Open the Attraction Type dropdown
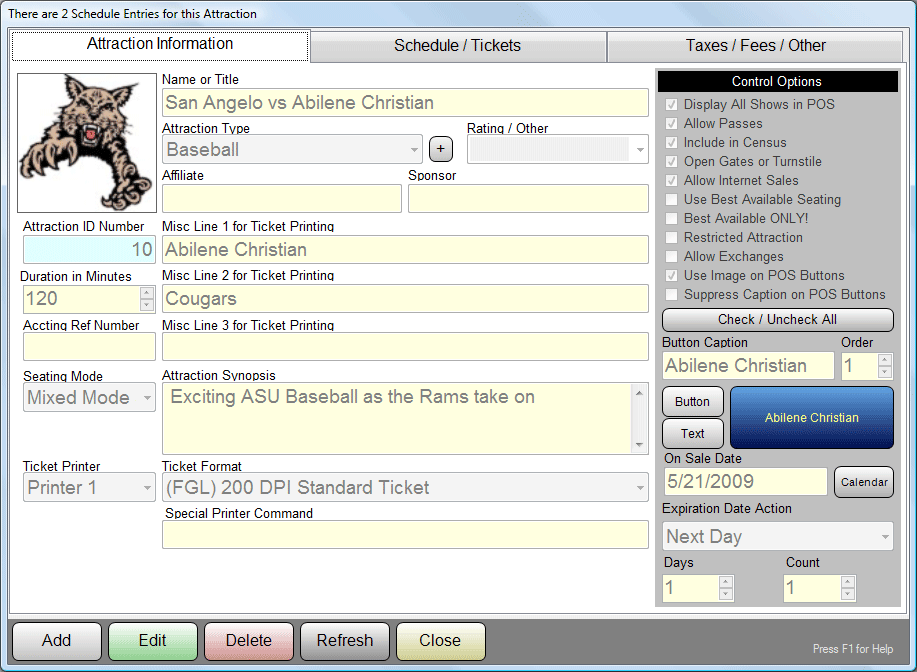917x672 pixels. coord(292,150)
